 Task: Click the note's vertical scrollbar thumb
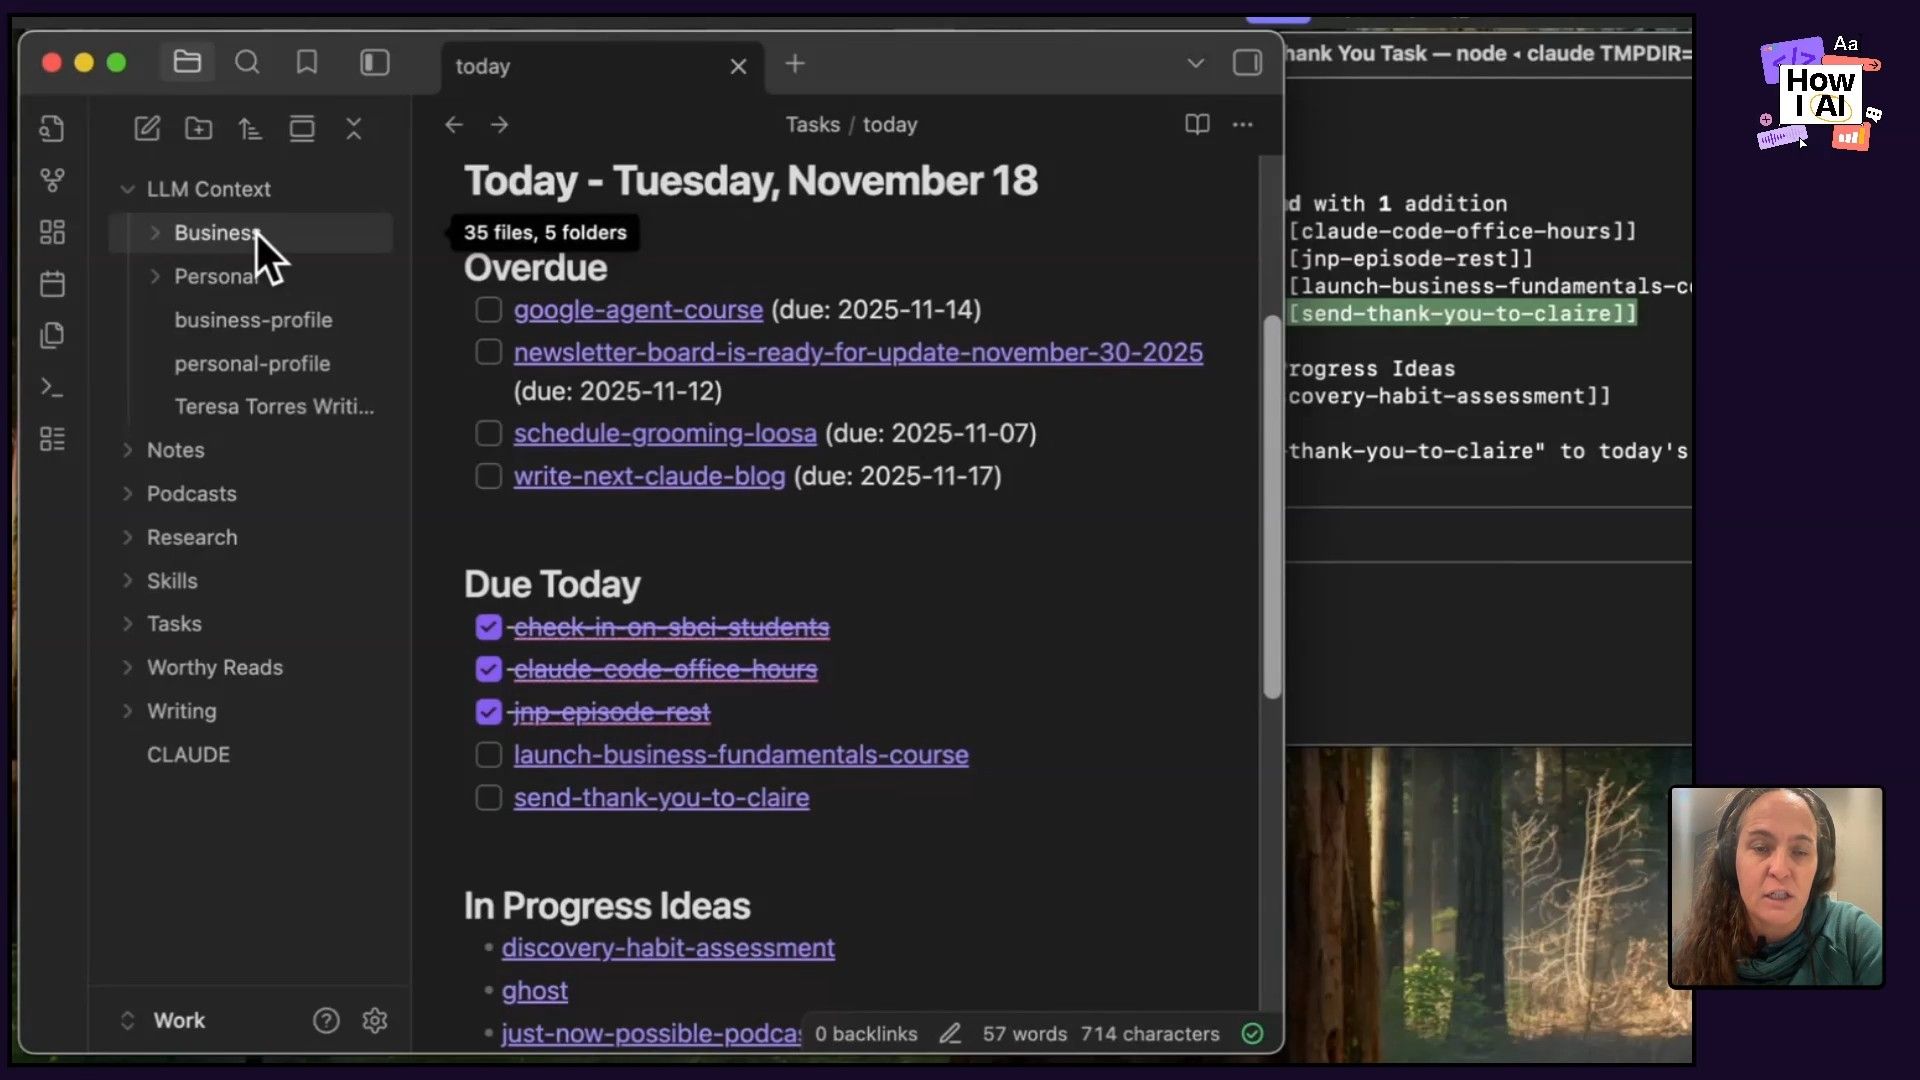tap(1272, 507)
